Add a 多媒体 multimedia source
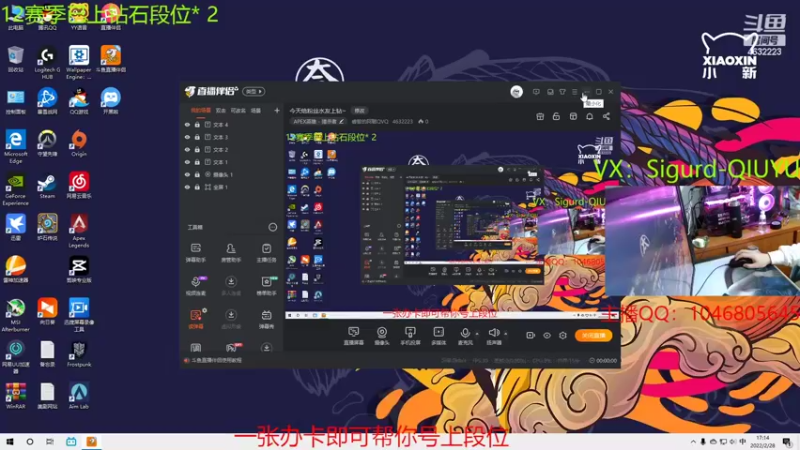This screenshot has height=450, width=800. point(439,336)
